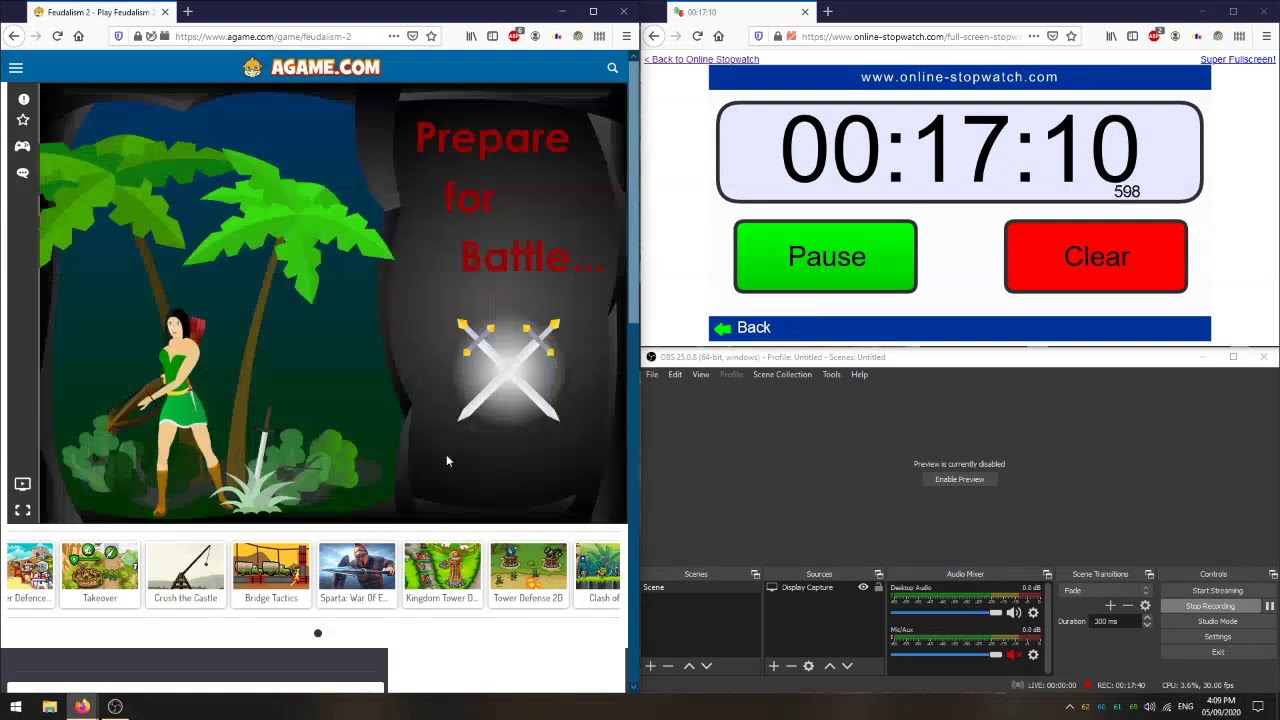Remove scene with minus in Scenes panel
The height and width of the screenshot is (720, 1280).
coord(668,666)
